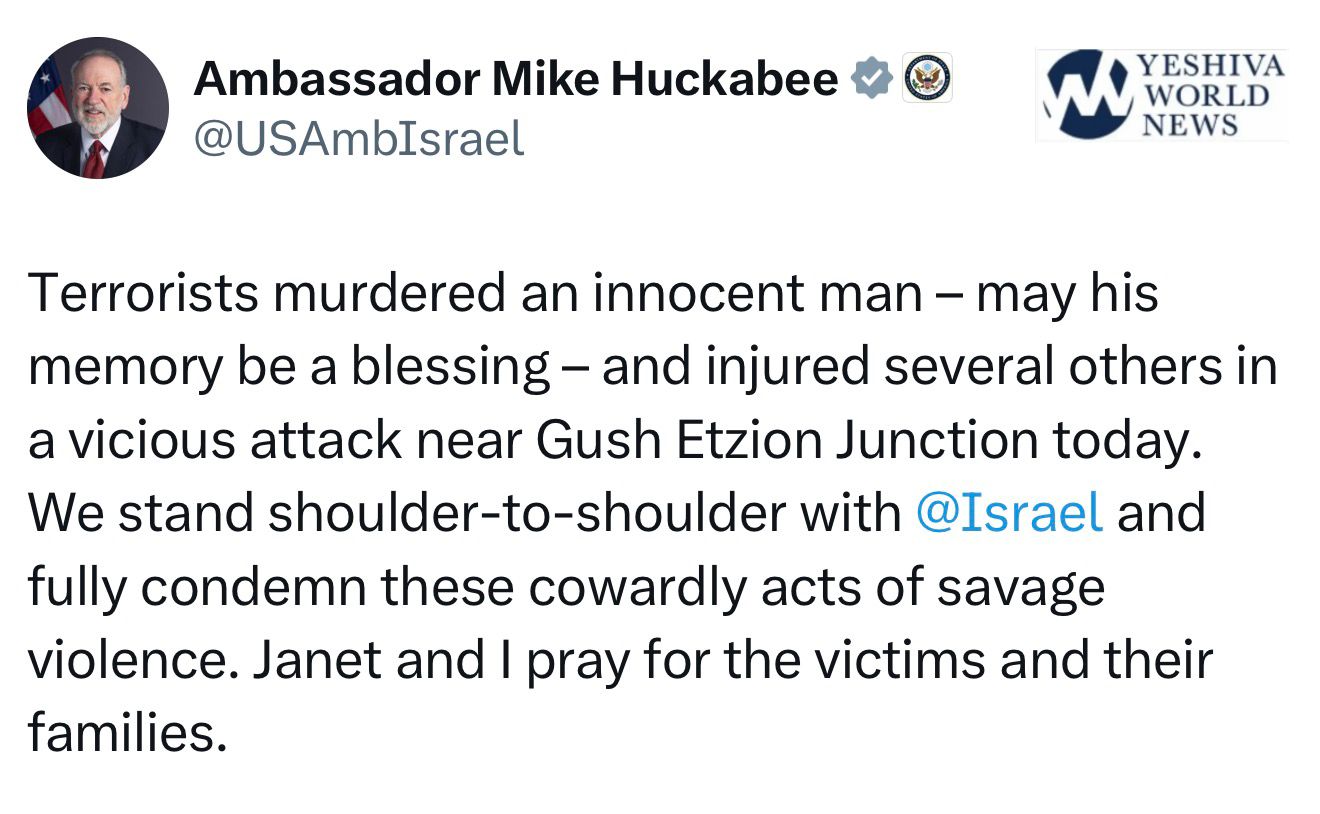The height and width of the screenshot is (814, 1320).
Task: Click the government seal badge beside the name
Action: [928, 78]
